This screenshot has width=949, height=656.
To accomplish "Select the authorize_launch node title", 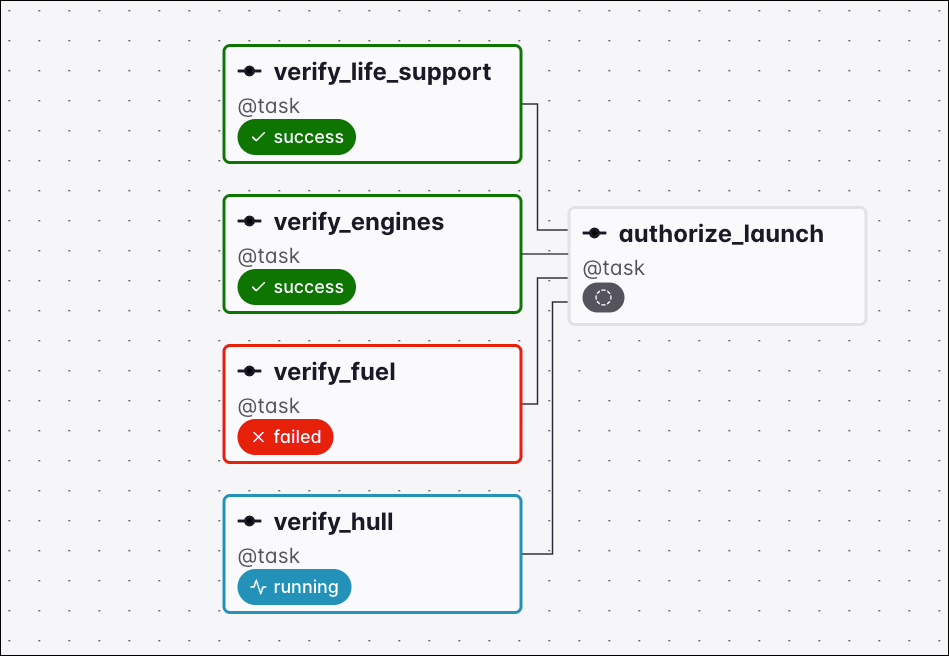I will point(721,234).
